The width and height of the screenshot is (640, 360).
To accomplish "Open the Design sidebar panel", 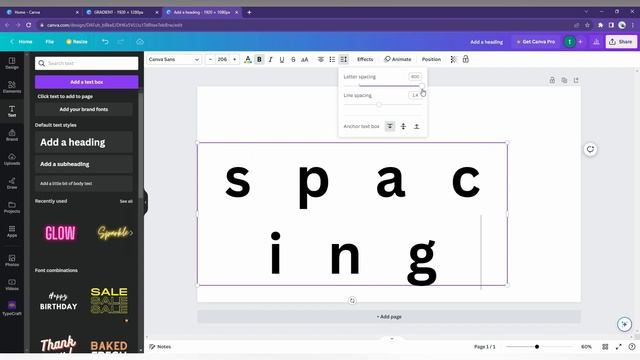I will pos(12,63).
